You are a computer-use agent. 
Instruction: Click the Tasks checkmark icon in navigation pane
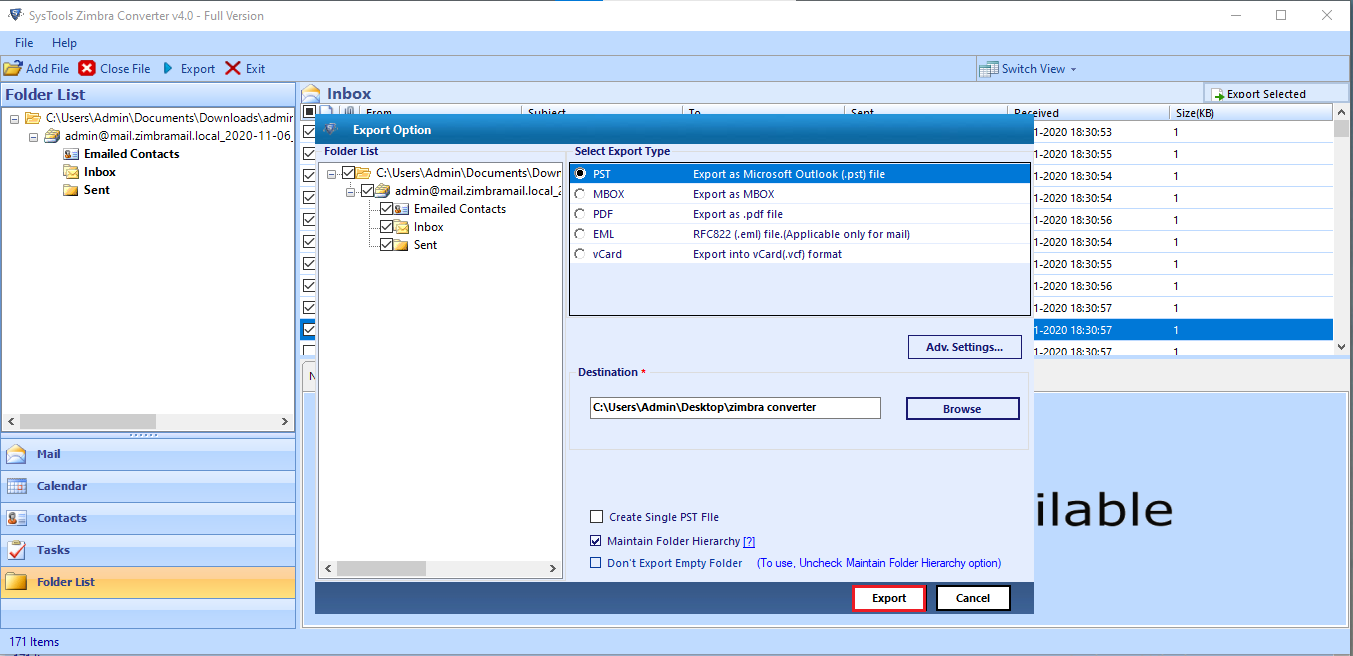pos(17,550)
